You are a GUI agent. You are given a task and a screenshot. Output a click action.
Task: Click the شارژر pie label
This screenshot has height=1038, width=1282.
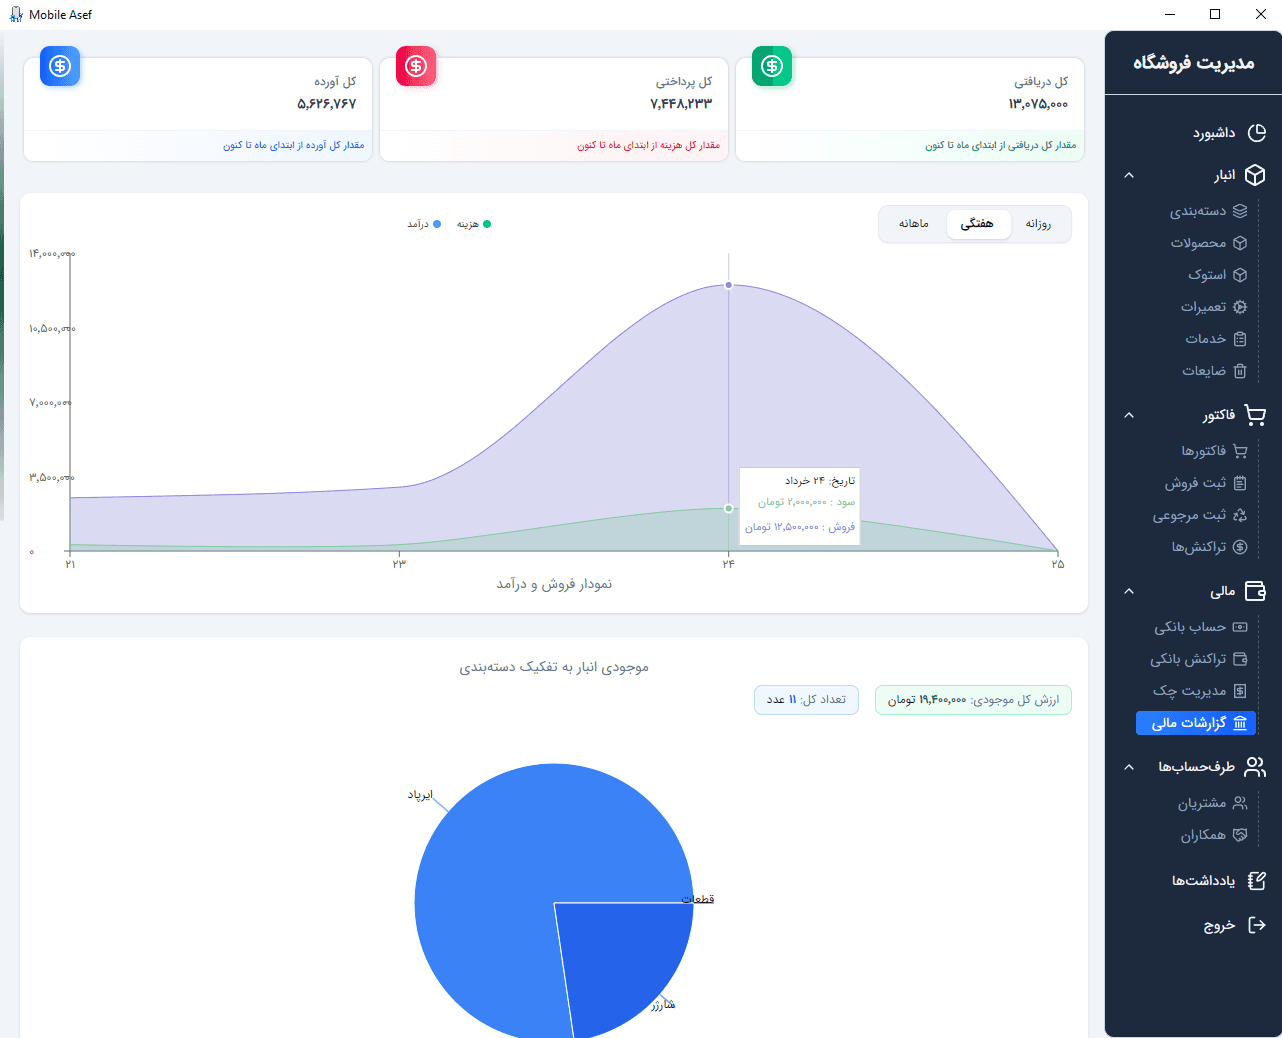[663, 1004]
